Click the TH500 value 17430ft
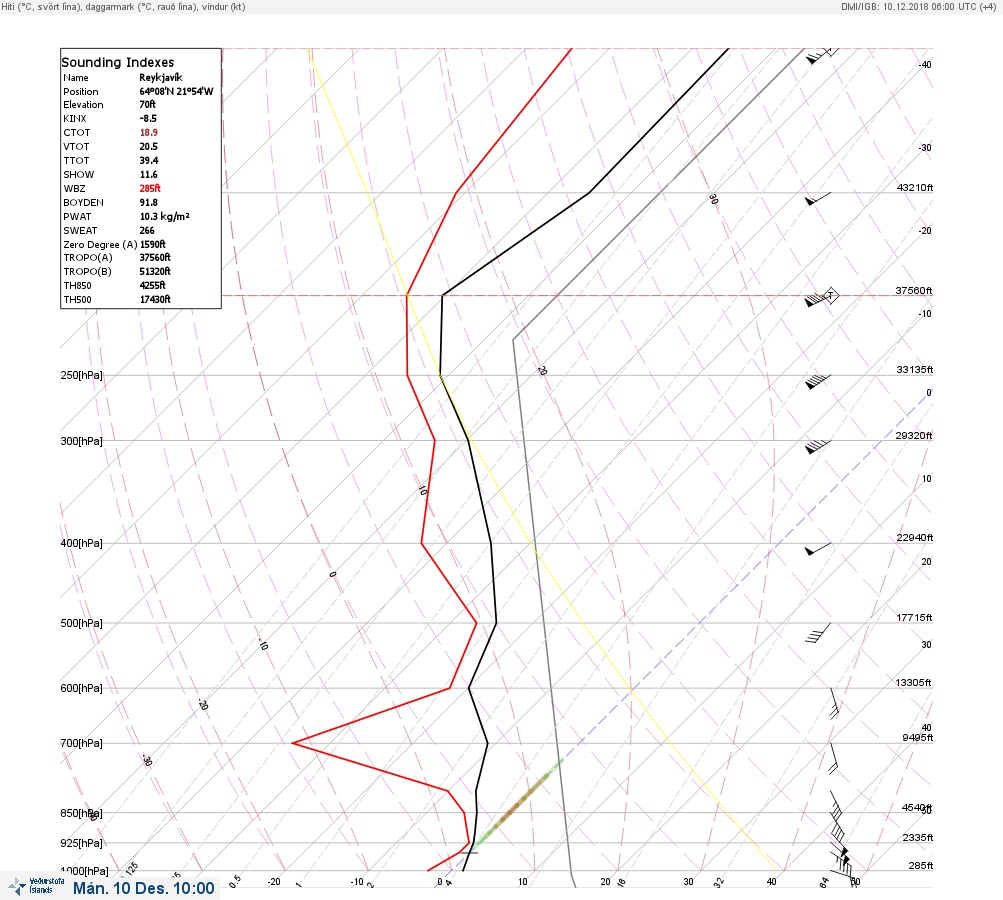Viewport: 1003px width, 900px height. [x=155, y=299]
